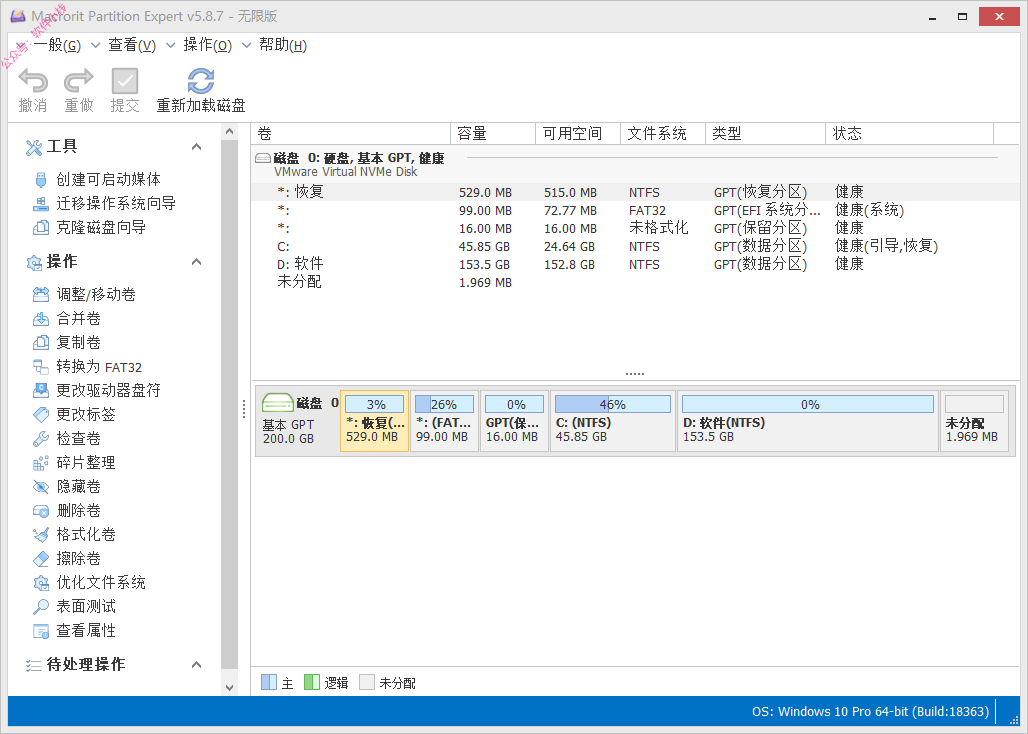This screenshot has height=734, width=1028.
Task: Click the 状态 column header
Action: click(909, 134)
